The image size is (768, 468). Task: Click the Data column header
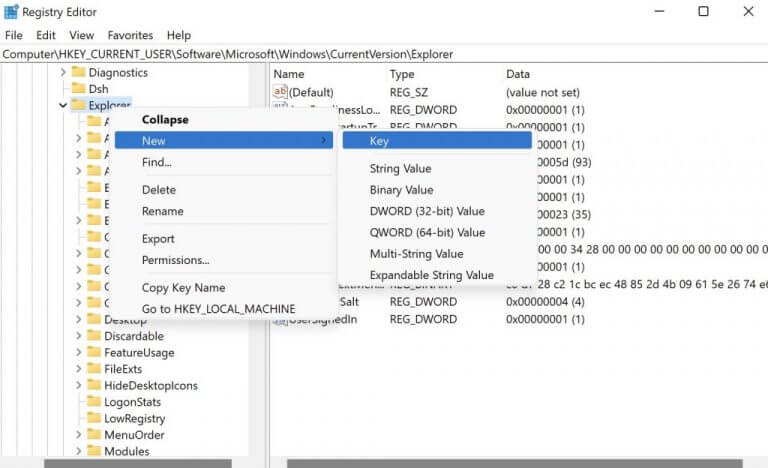(x=518, y=74)
